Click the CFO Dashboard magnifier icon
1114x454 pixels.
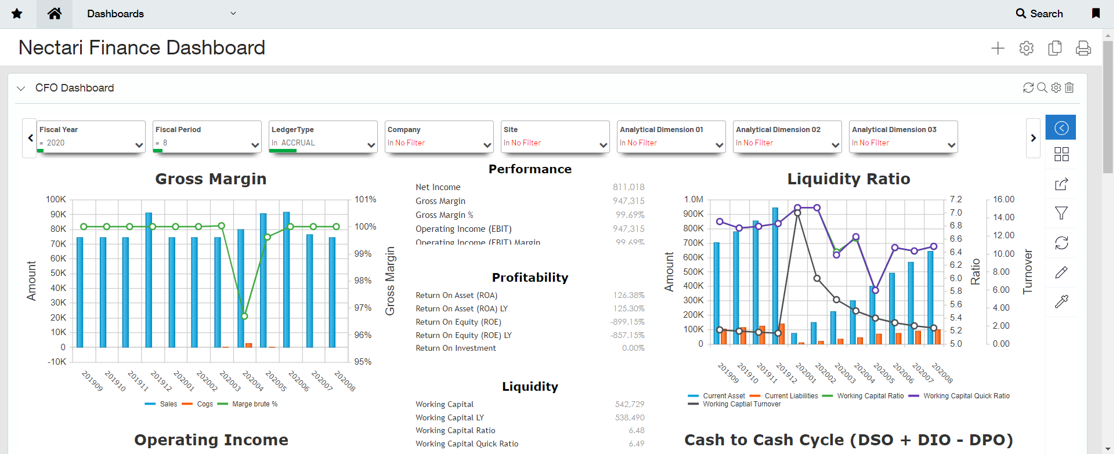[1042, 87]
